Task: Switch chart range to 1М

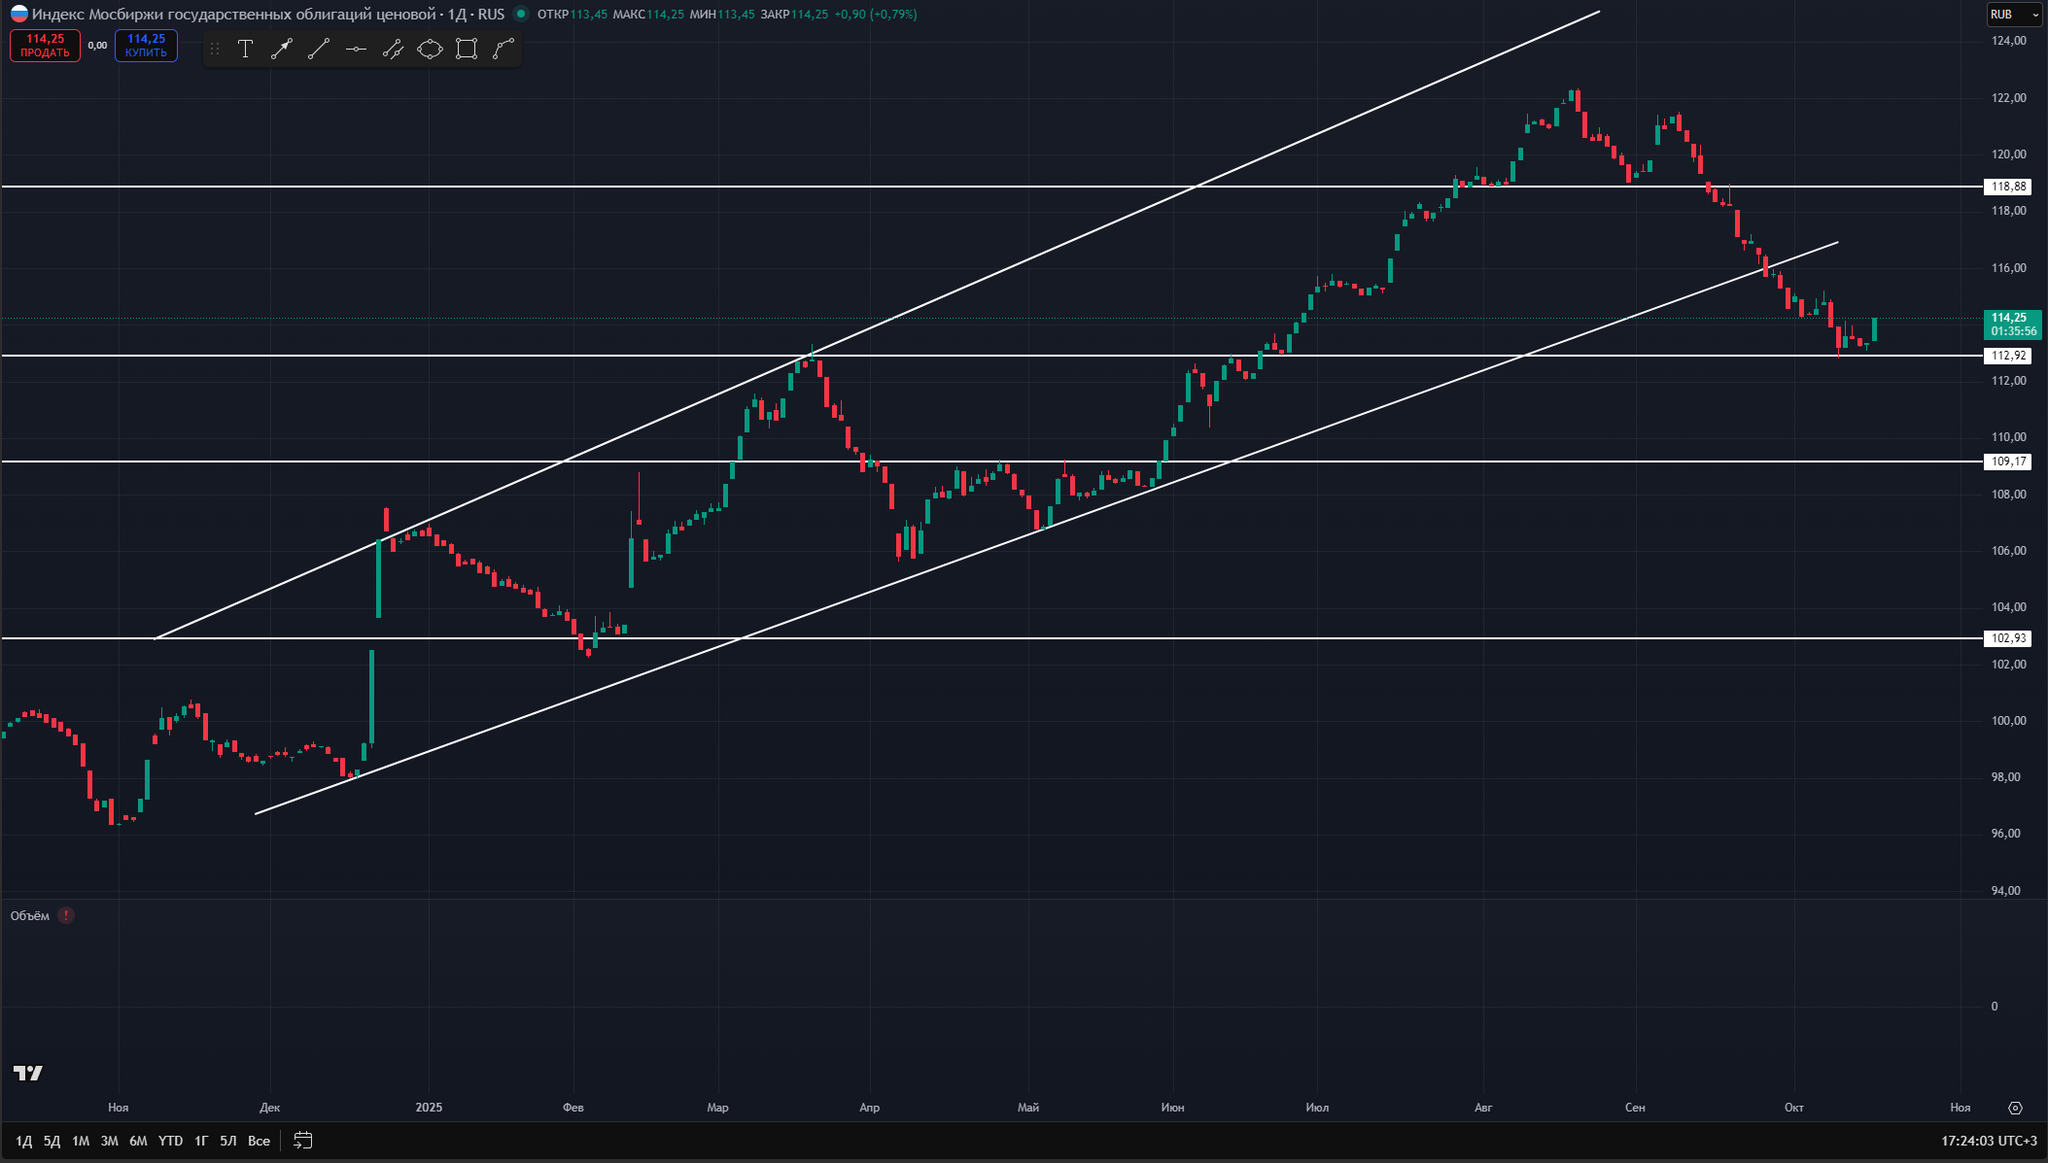Action: (x=81, y=1141)
